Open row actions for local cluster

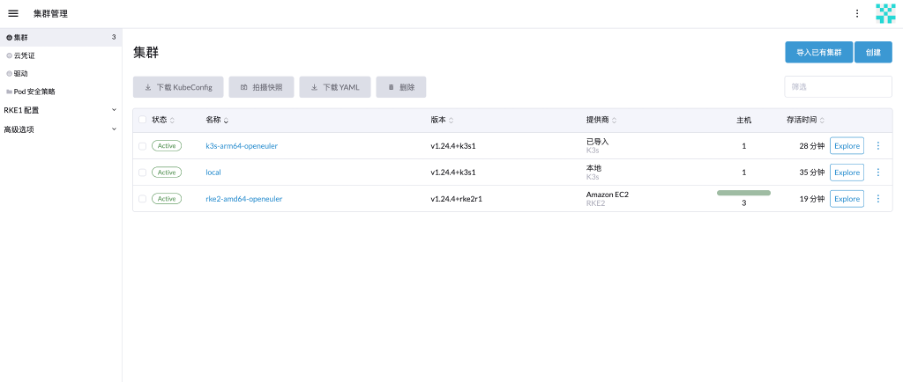[x=878, y=172]
